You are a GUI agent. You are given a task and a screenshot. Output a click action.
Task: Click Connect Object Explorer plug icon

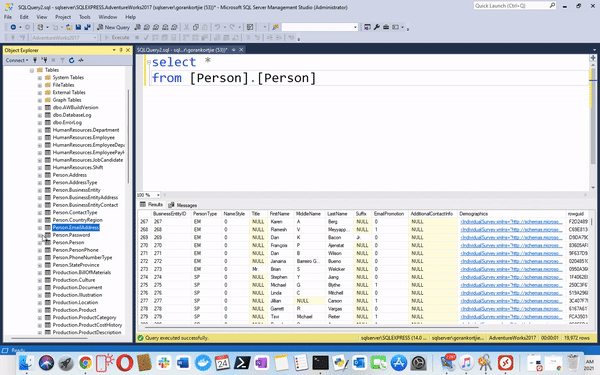click(35, 60)
